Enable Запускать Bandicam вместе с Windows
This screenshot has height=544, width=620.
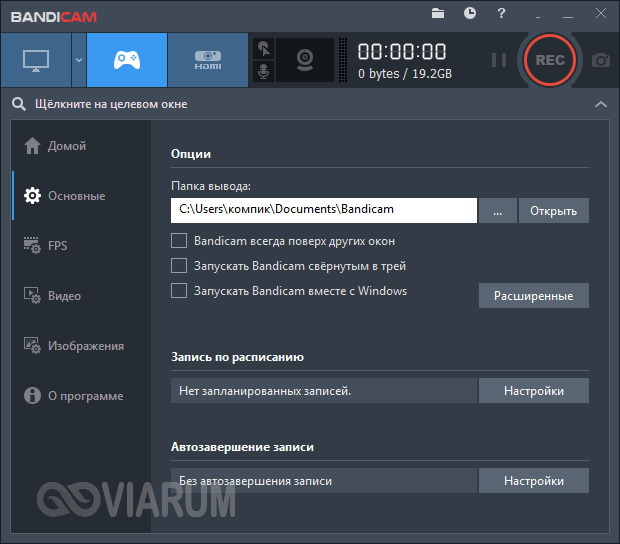(179, 291)
